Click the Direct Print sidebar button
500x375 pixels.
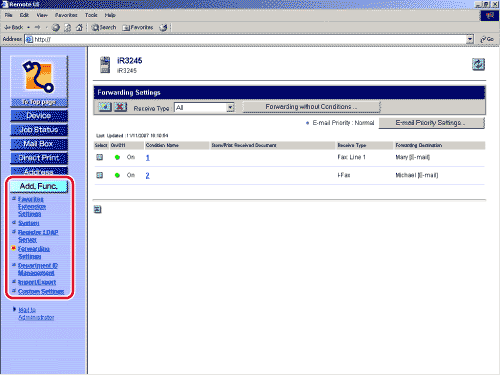(39, 158)
